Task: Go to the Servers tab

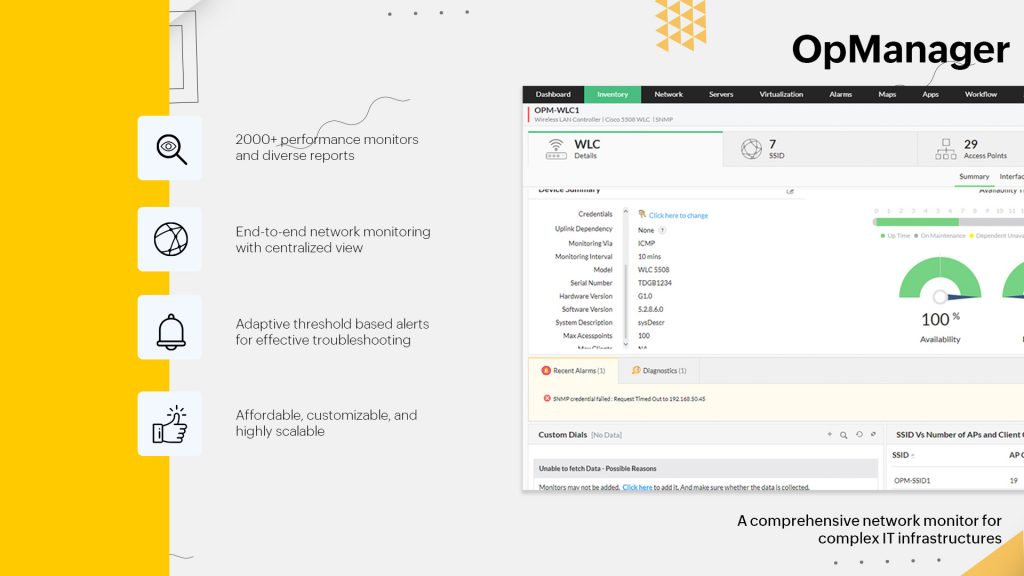Action: (721, 95)
